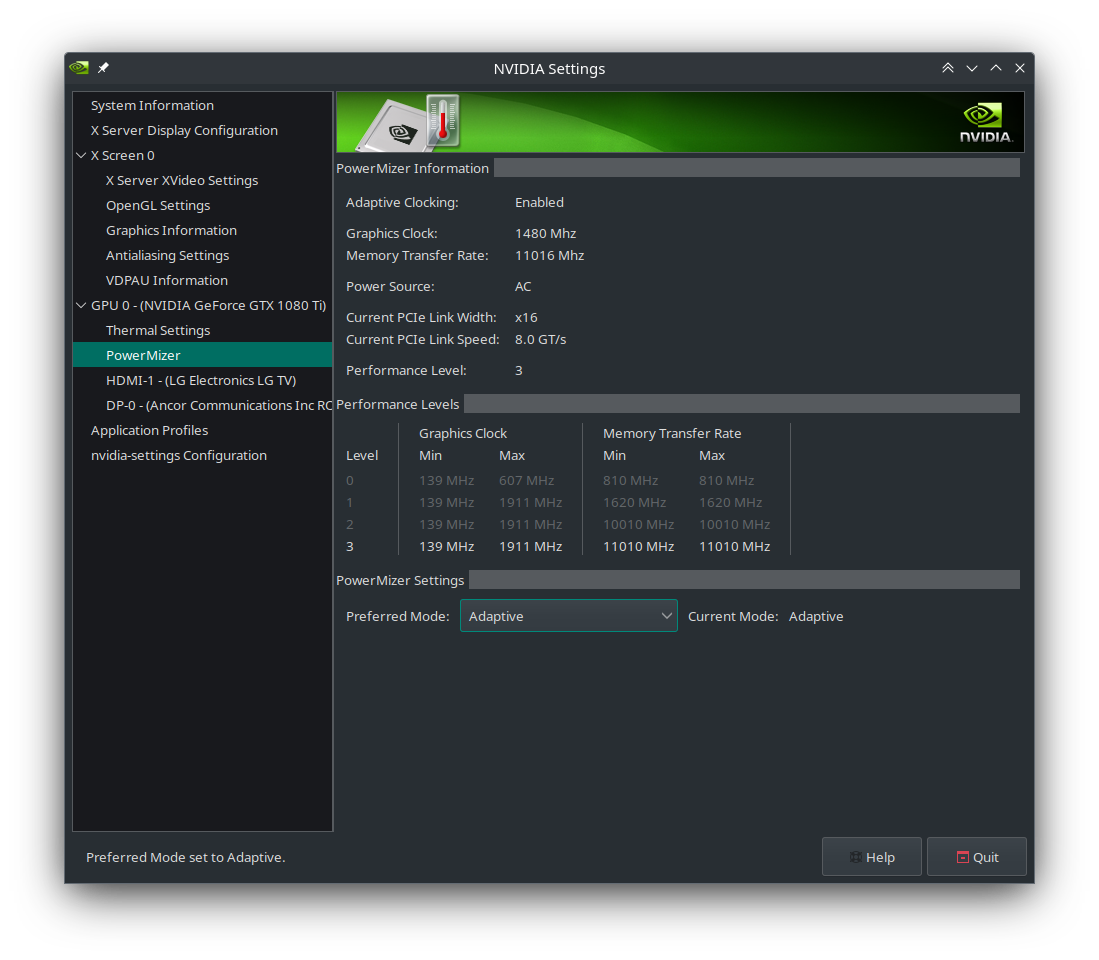Open nvidia-settings Configuration page
Screen dimensions: 1099x960
click(179, 455)
